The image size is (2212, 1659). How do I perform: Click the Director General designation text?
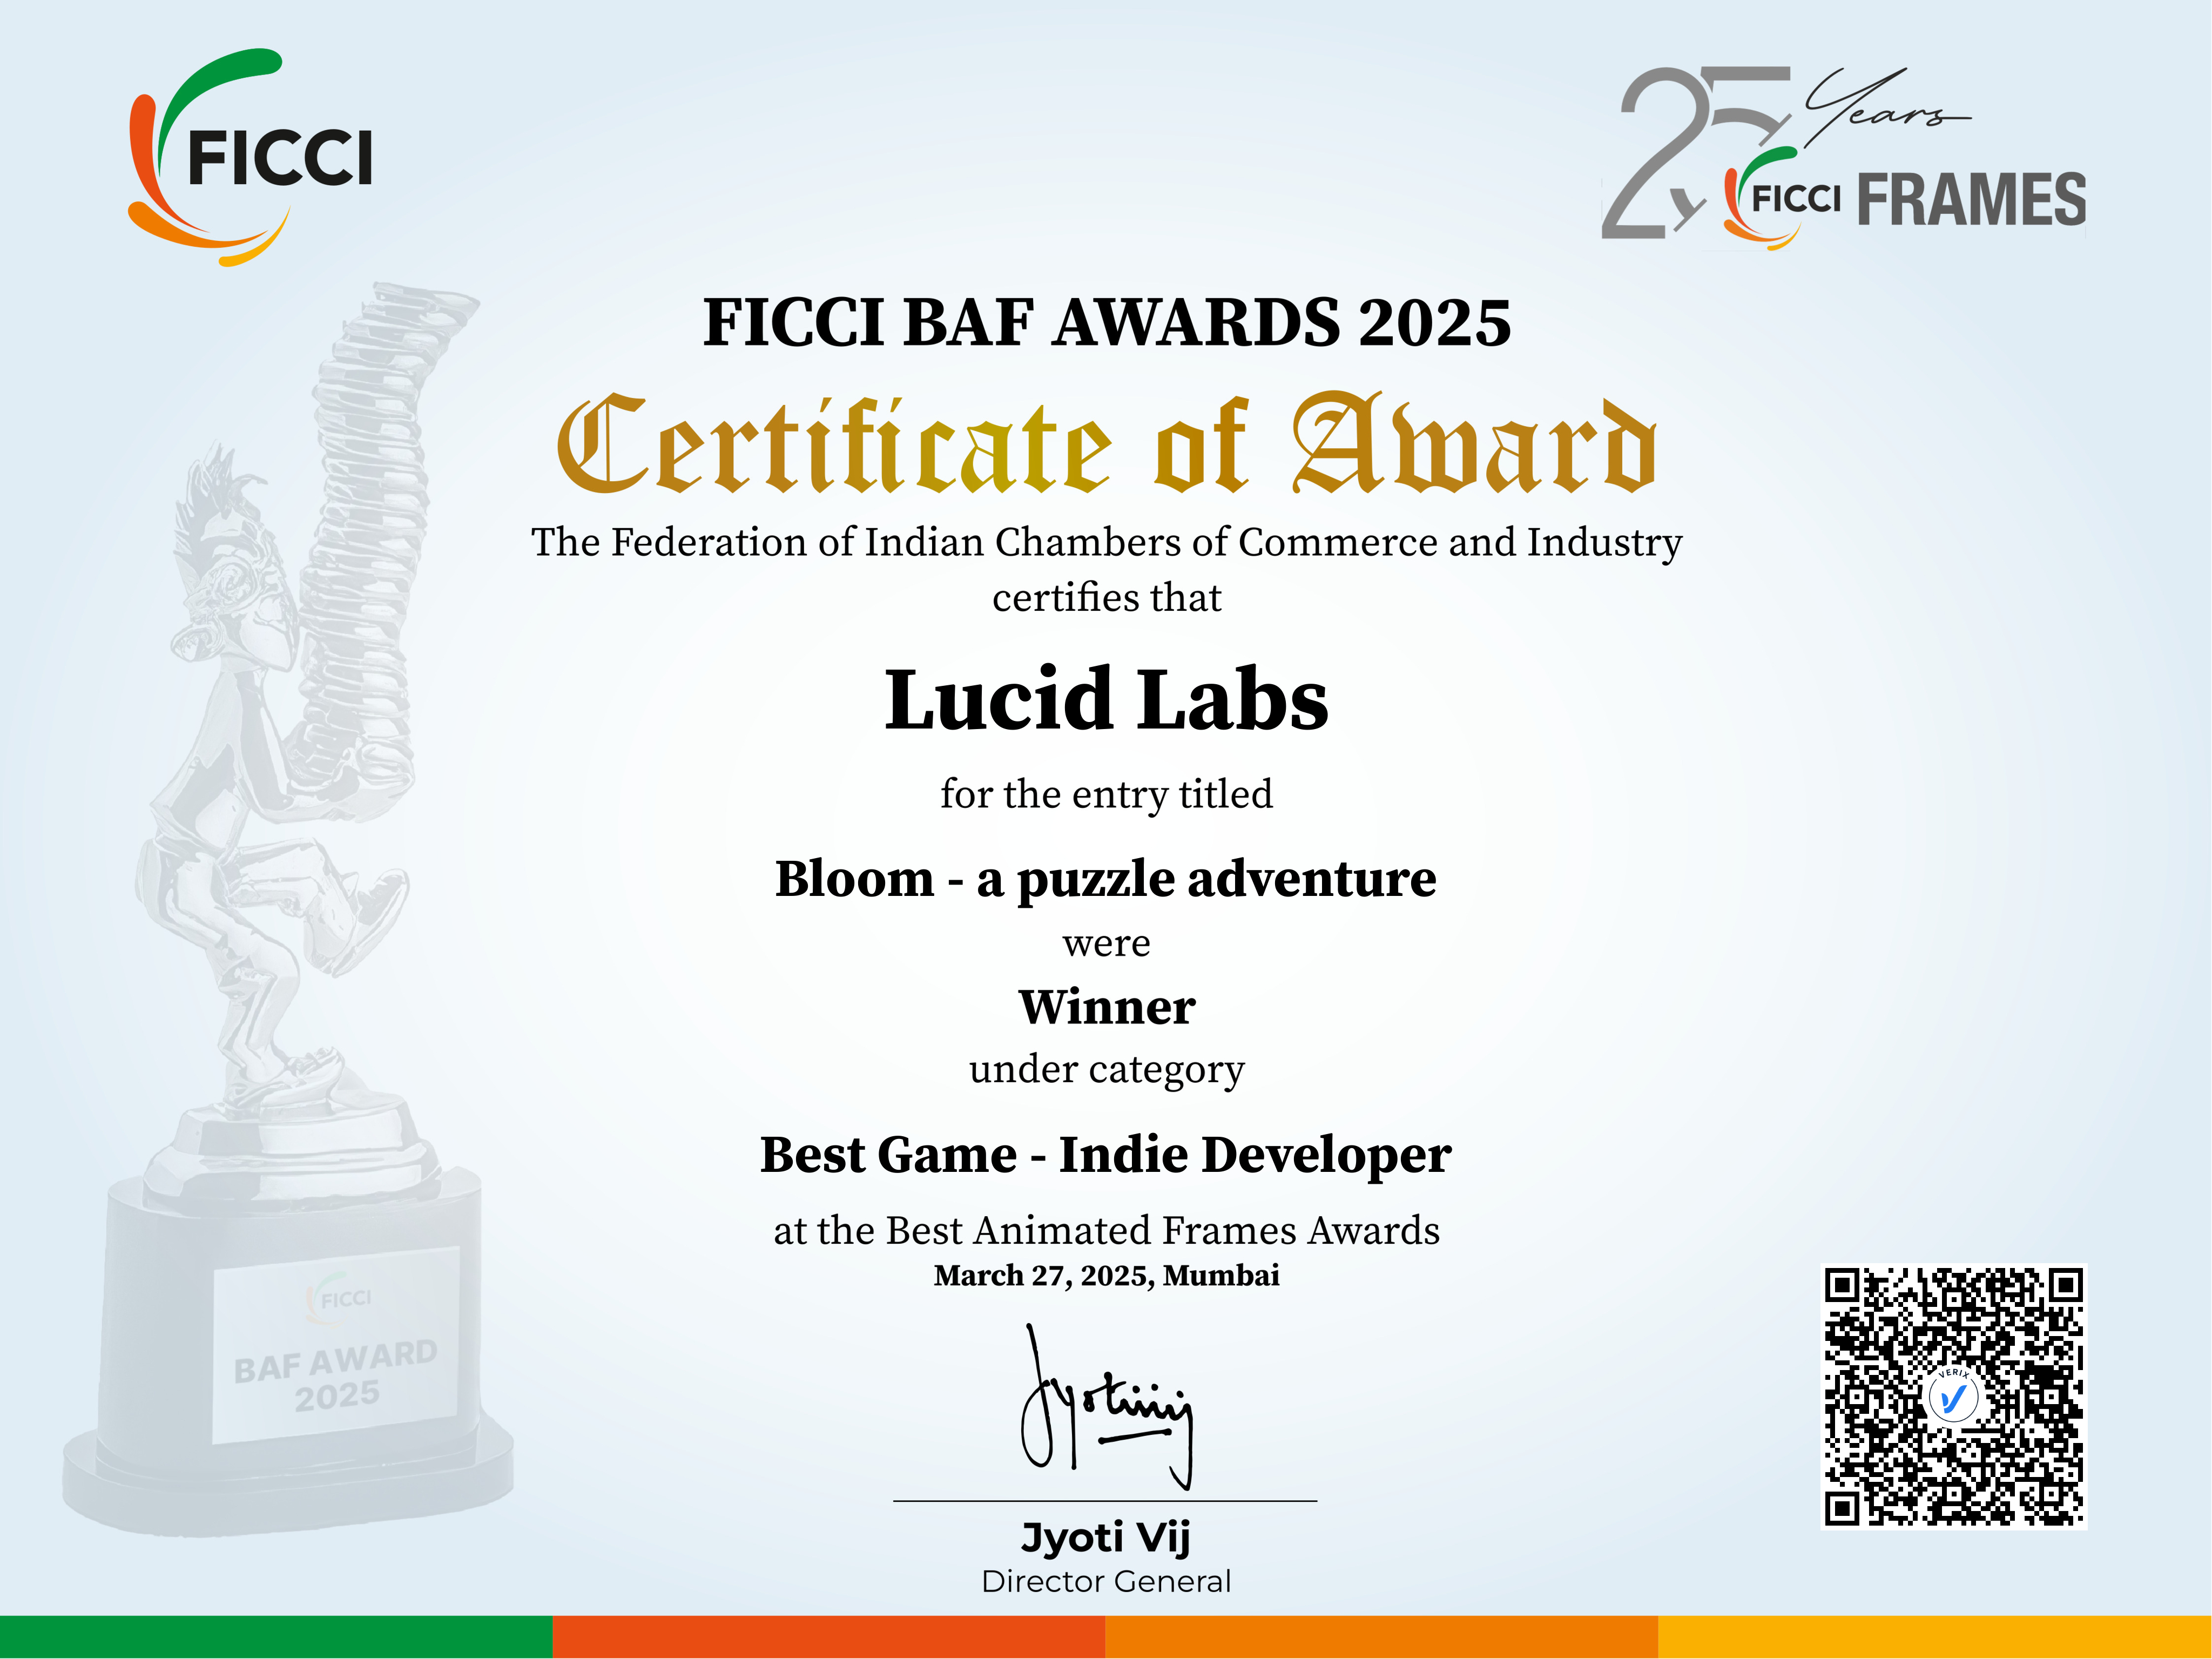(1106, 1581)
